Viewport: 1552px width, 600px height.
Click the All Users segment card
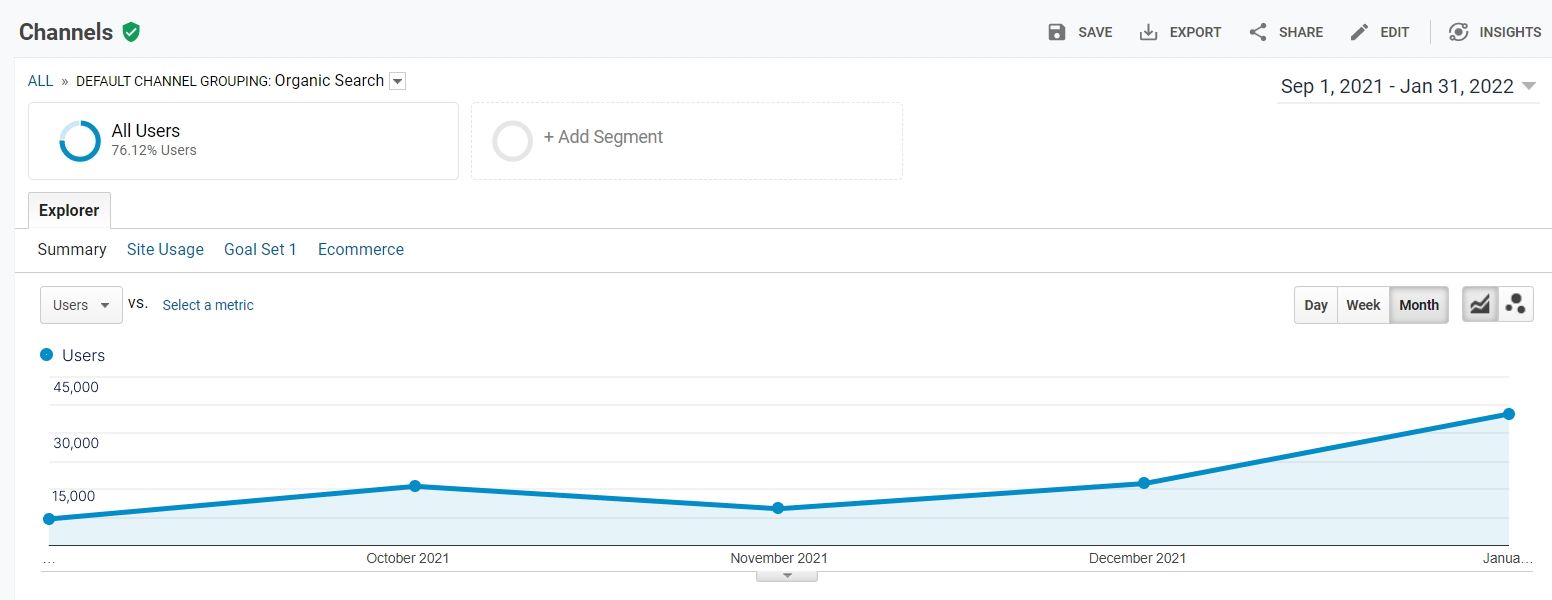[x=243, y=141]
